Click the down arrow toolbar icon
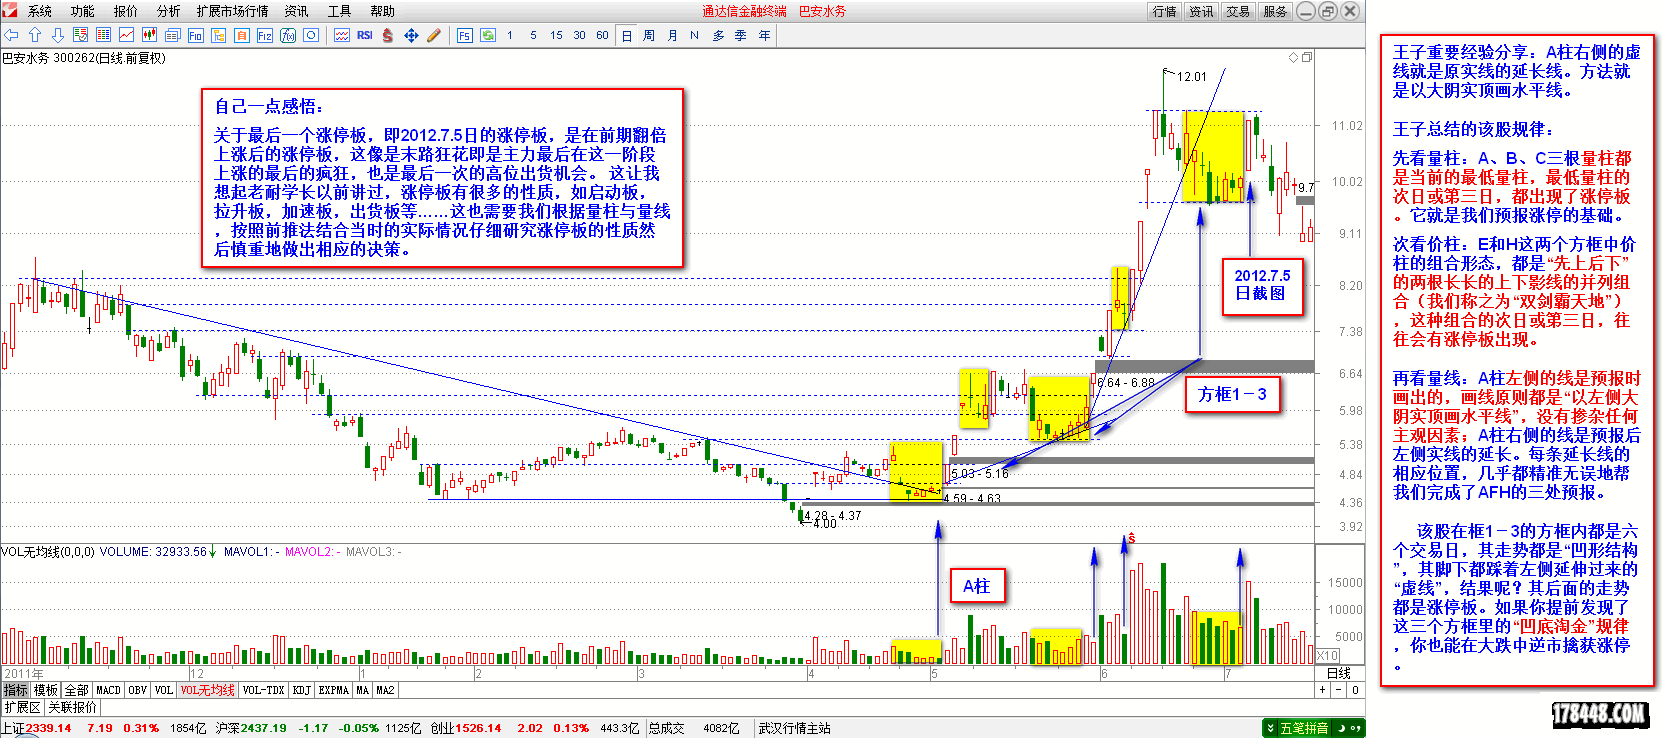Screen dimensions: 1666x738 [x=58, y=35]
